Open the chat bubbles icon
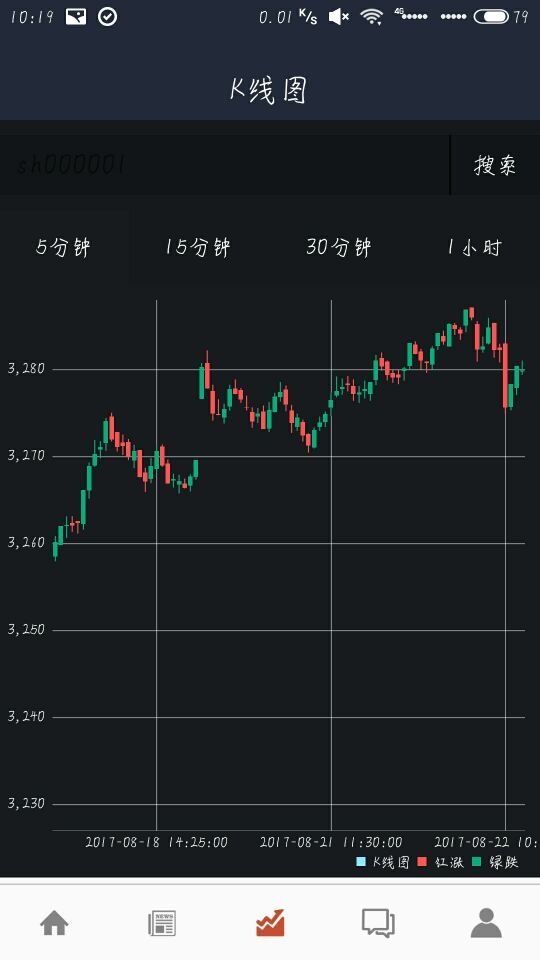Screen dimensions: 540x960 [x=378, y=923]
